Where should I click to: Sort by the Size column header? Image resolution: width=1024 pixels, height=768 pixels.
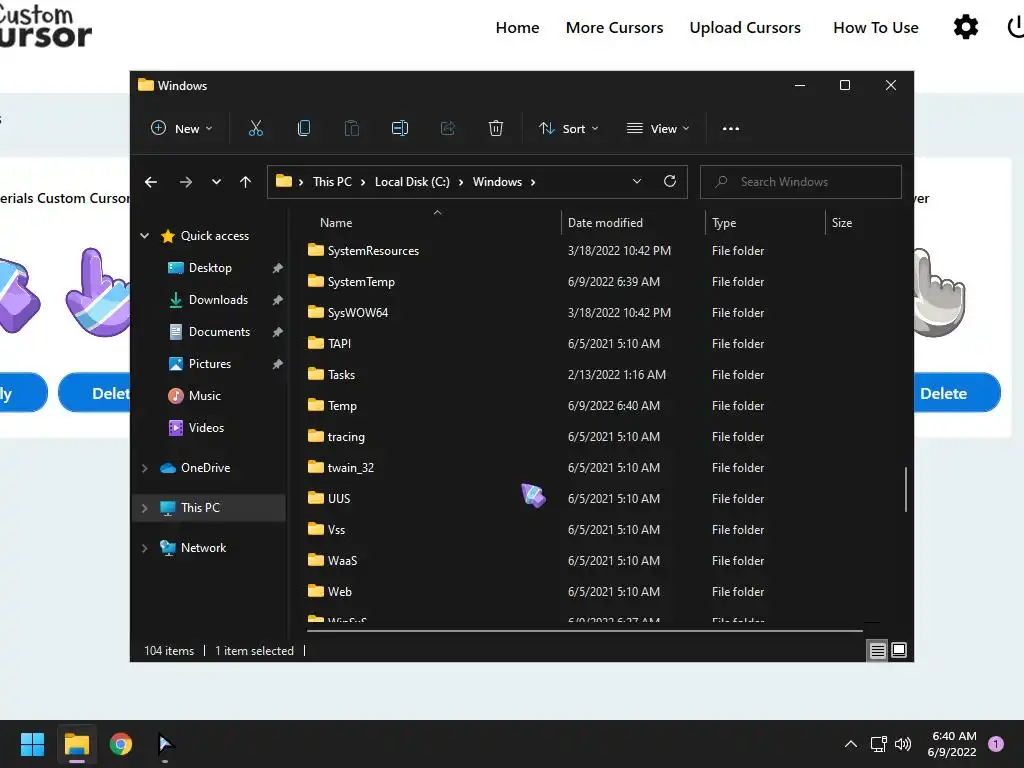pos(842,223)
